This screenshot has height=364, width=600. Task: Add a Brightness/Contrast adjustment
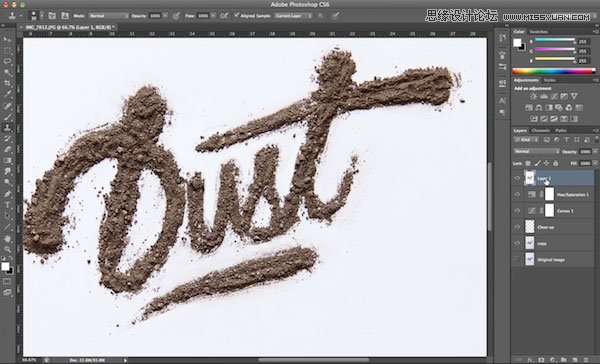533,96
